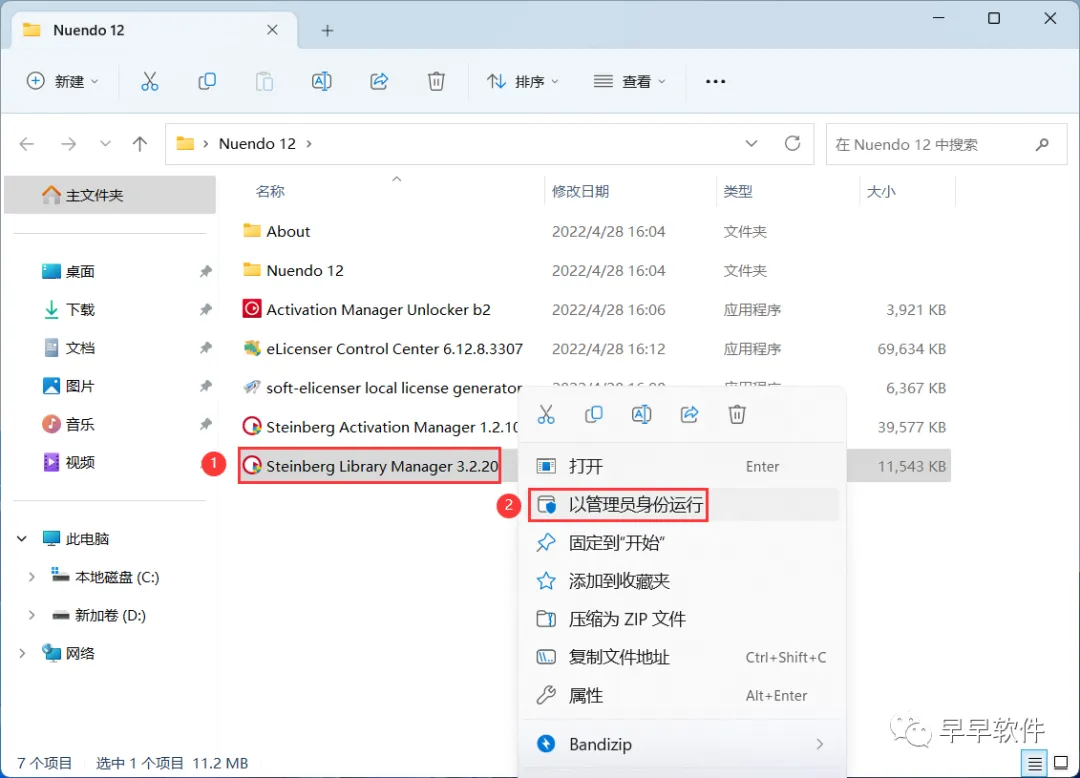Open recent locations chevron next to forward arrow
Image resolution: width=1080 pixels, height=778 pixels.
tap(105, 144)
